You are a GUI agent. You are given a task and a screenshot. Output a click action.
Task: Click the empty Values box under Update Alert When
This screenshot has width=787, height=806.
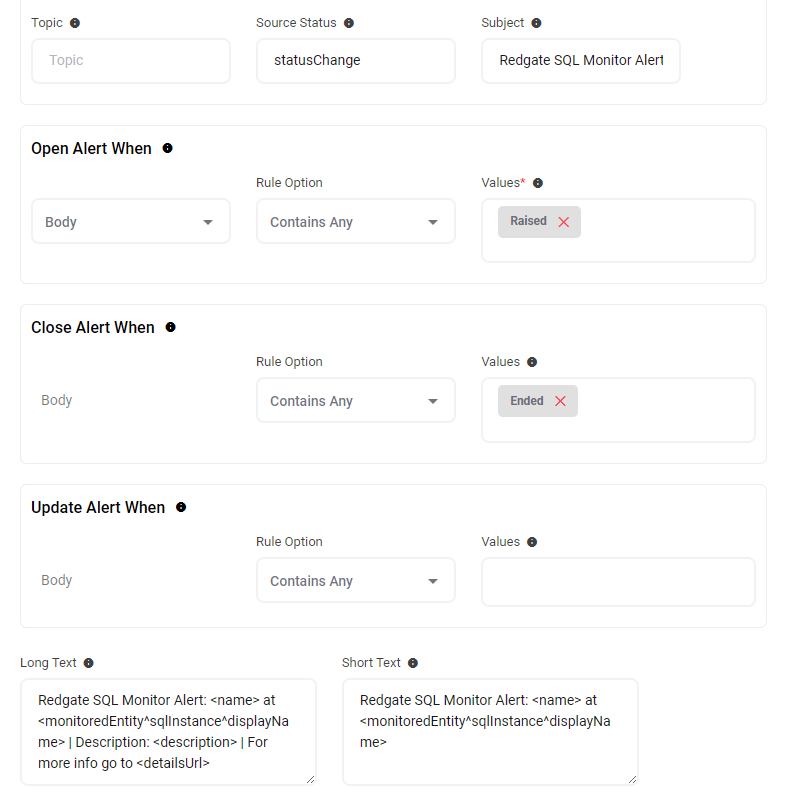coord(617,582)
